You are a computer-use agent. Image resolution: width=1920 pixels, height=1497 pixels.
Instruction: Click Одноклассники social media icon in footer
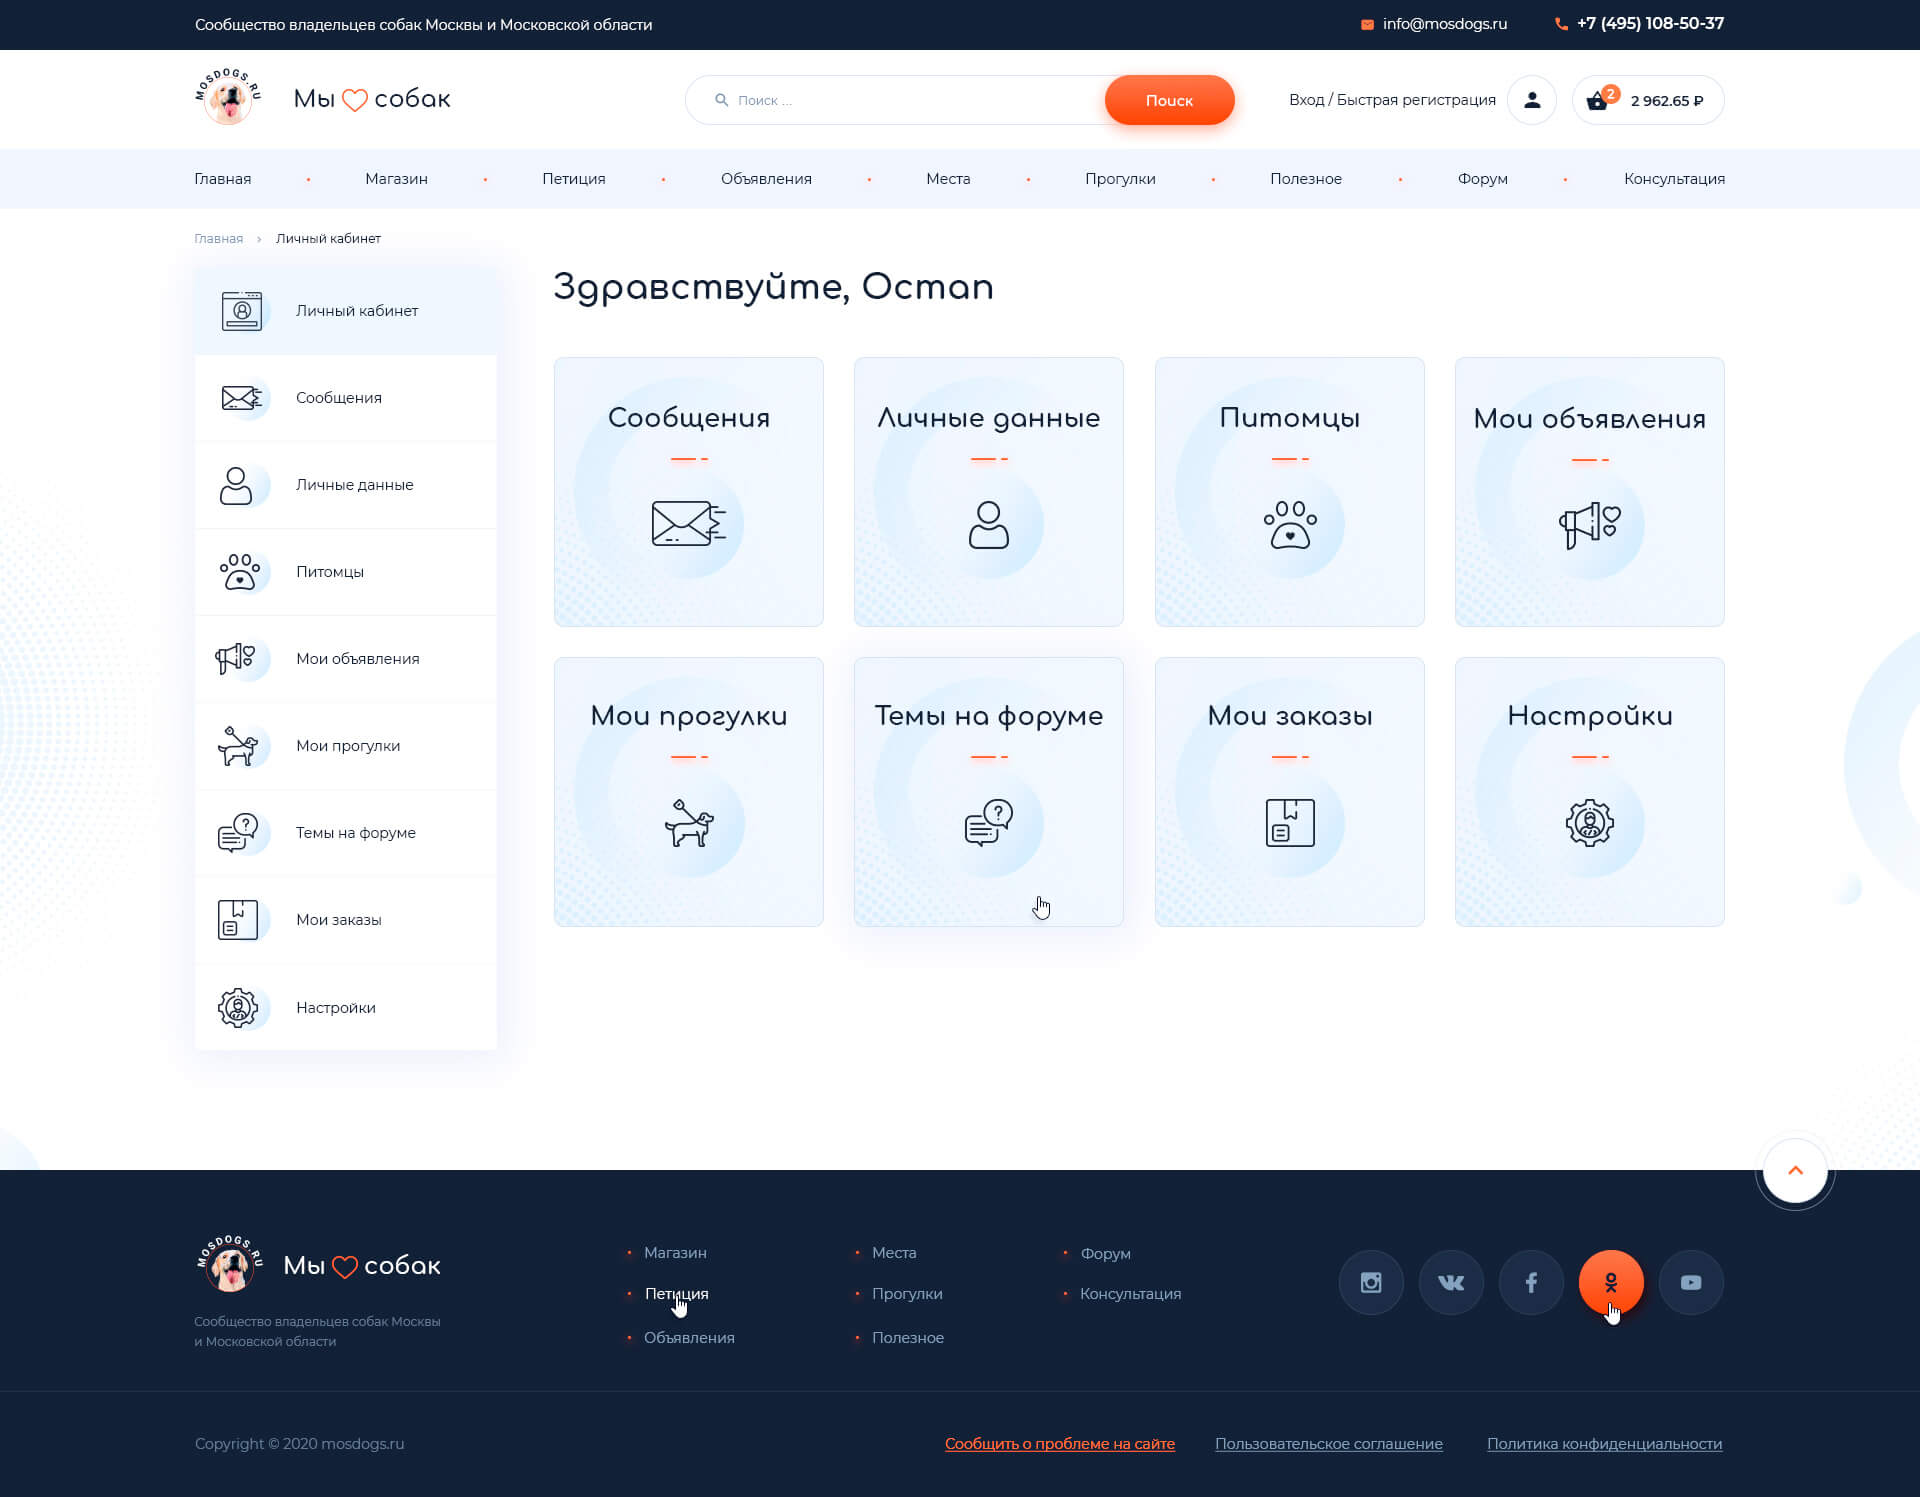[1610, 1282]
